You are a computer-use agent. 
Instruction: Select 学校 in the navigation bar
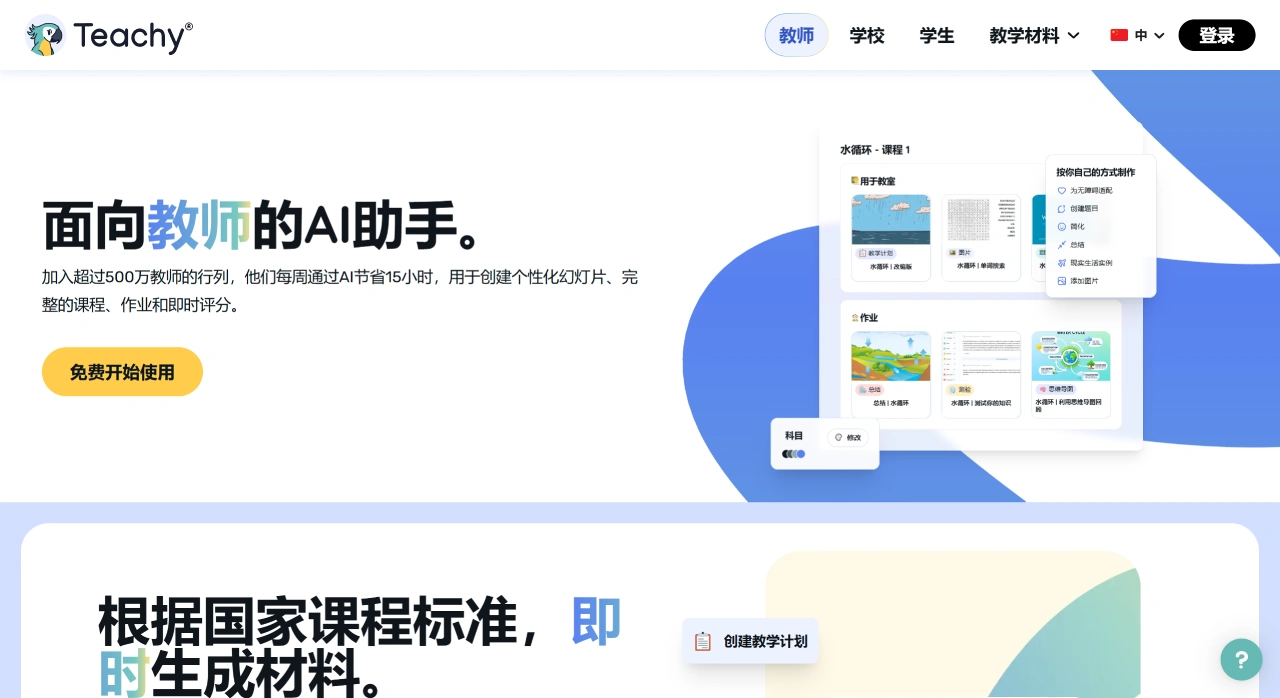866,35
